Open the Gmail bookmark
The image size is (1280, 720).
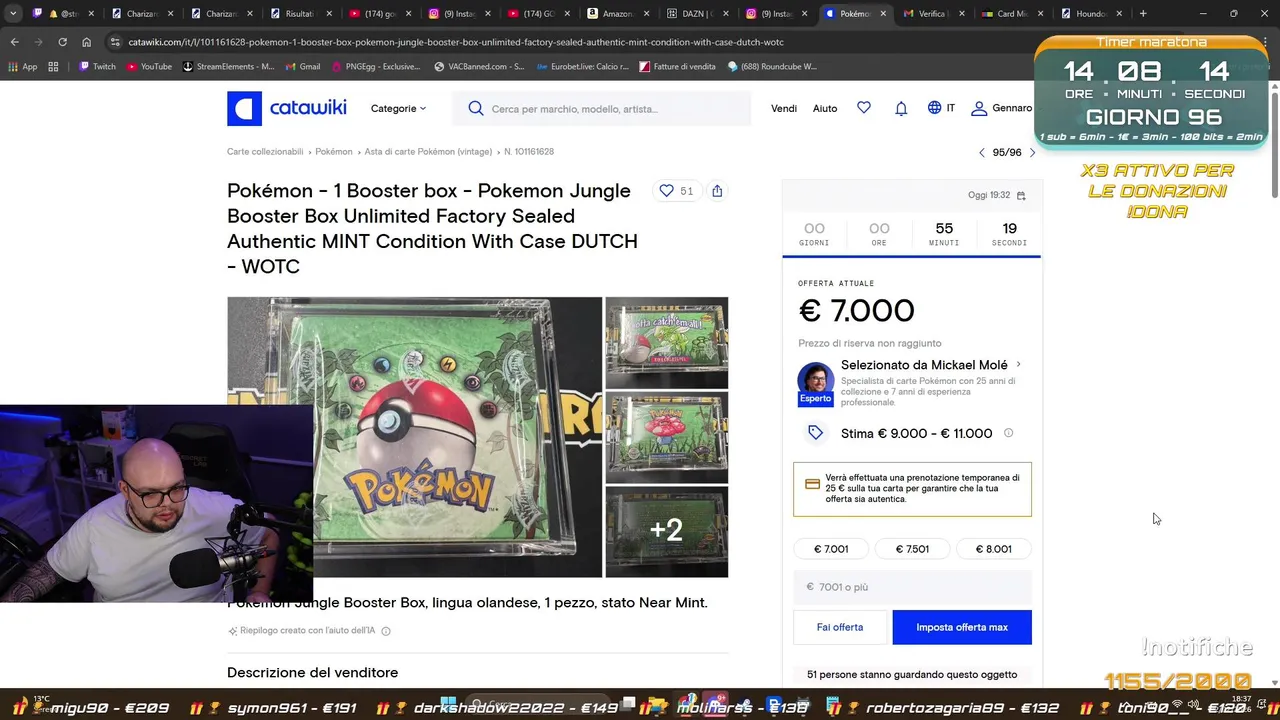tap(302, 67)
